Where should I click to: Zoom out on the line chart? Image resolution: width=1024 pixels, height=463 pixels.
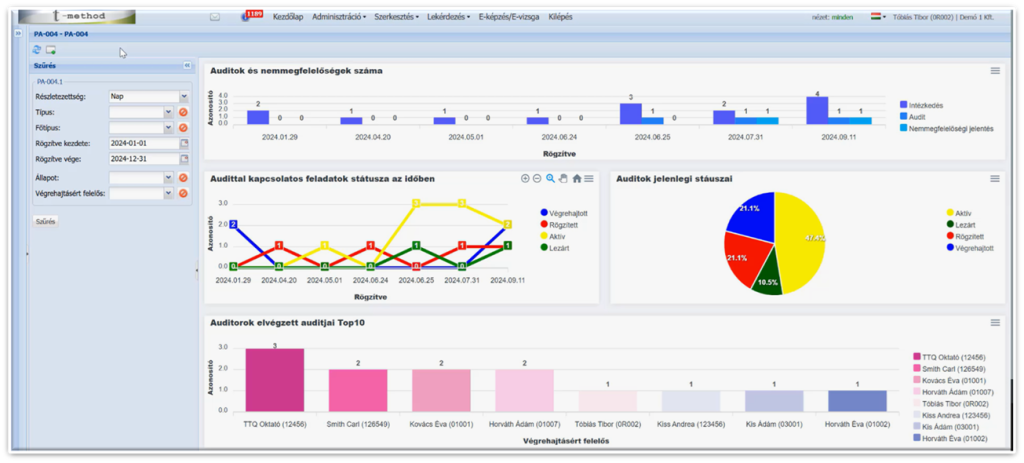coord(538,178)
